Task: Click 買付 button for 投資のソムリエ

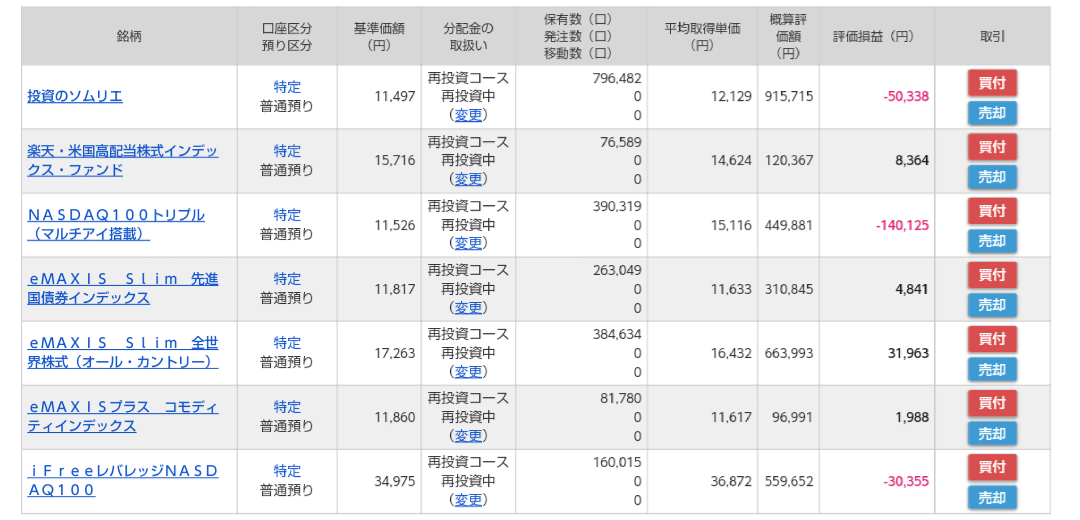Action: click(x=992, y=83)
